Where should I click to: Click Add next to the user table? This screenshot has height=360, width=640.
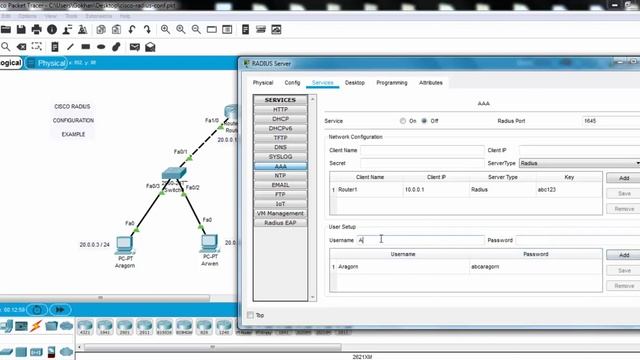(624, 255)
